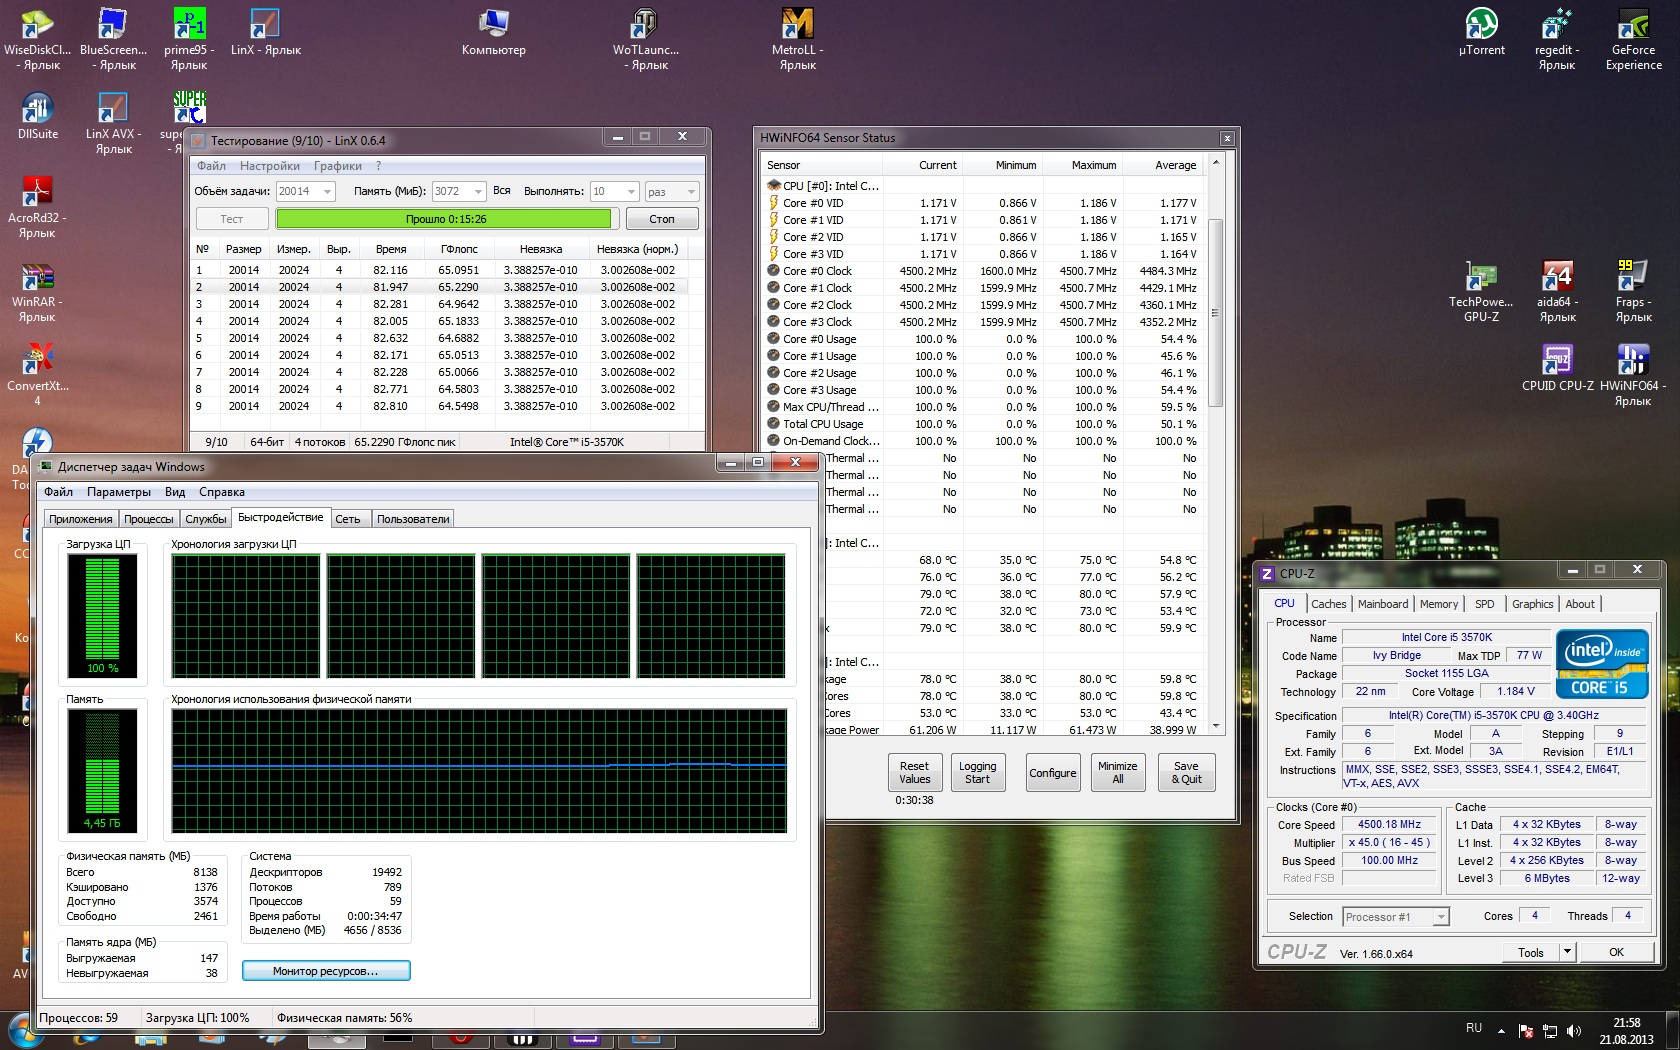The width and height of the screenshot is (1680, 1050).
Task: Open the Компьютер desktop icon
Action: (x=493, y=32)
